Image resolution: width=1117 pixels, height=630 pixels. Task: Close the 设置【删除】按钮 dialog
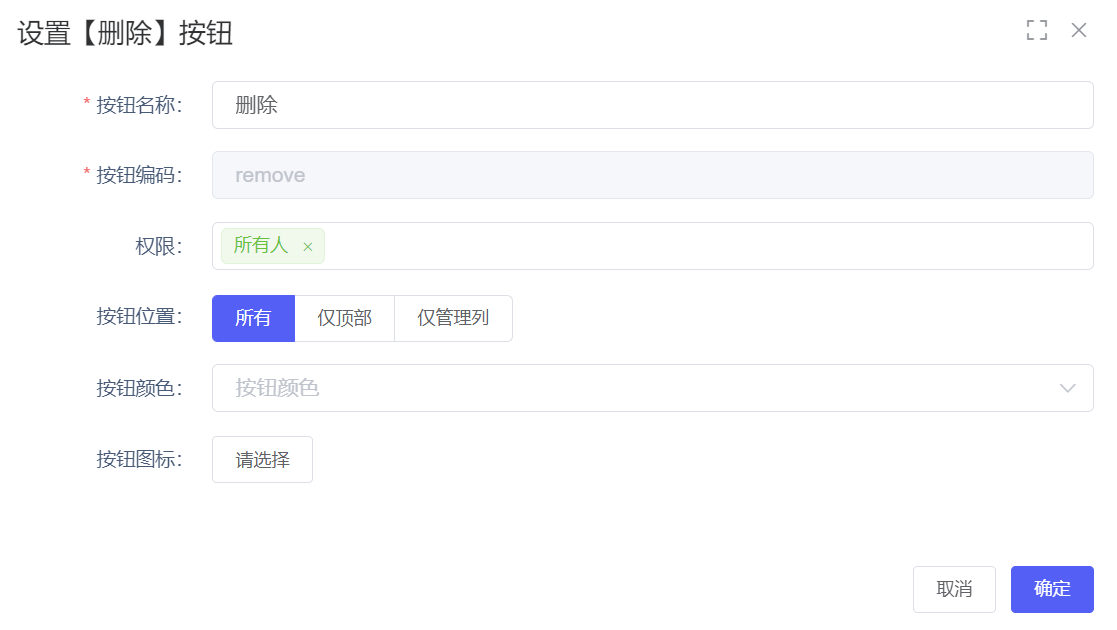[1079, 30]
